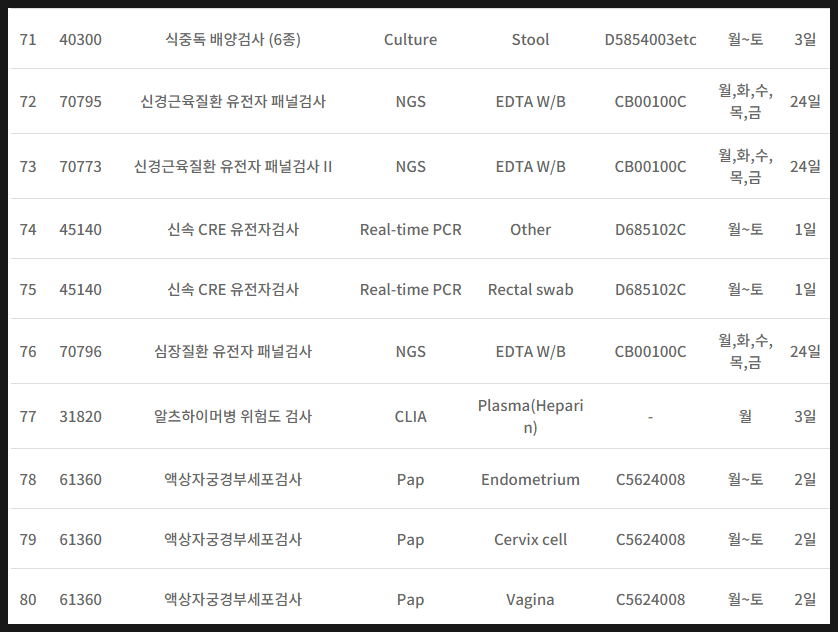Click Cervix cell specimen in row 79

[530, 540]
